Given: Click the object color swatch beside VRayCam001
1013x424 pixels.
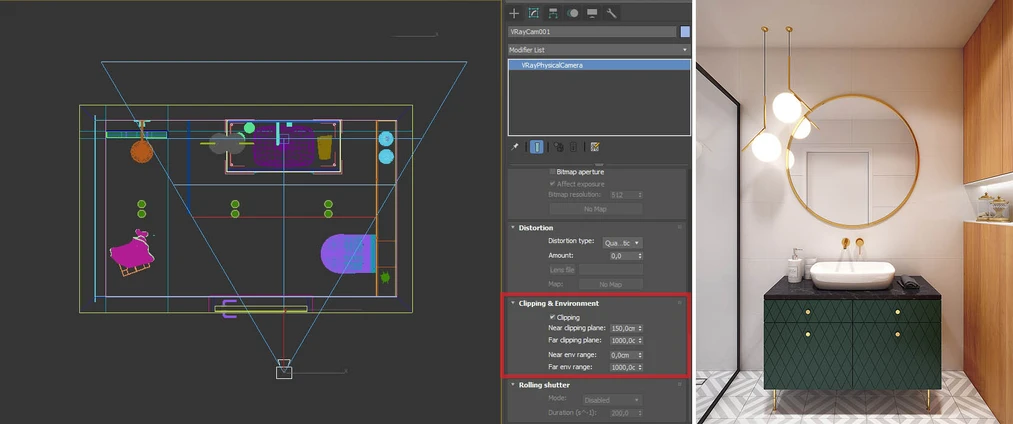Looking at the screenshot, I should point(685,32).
